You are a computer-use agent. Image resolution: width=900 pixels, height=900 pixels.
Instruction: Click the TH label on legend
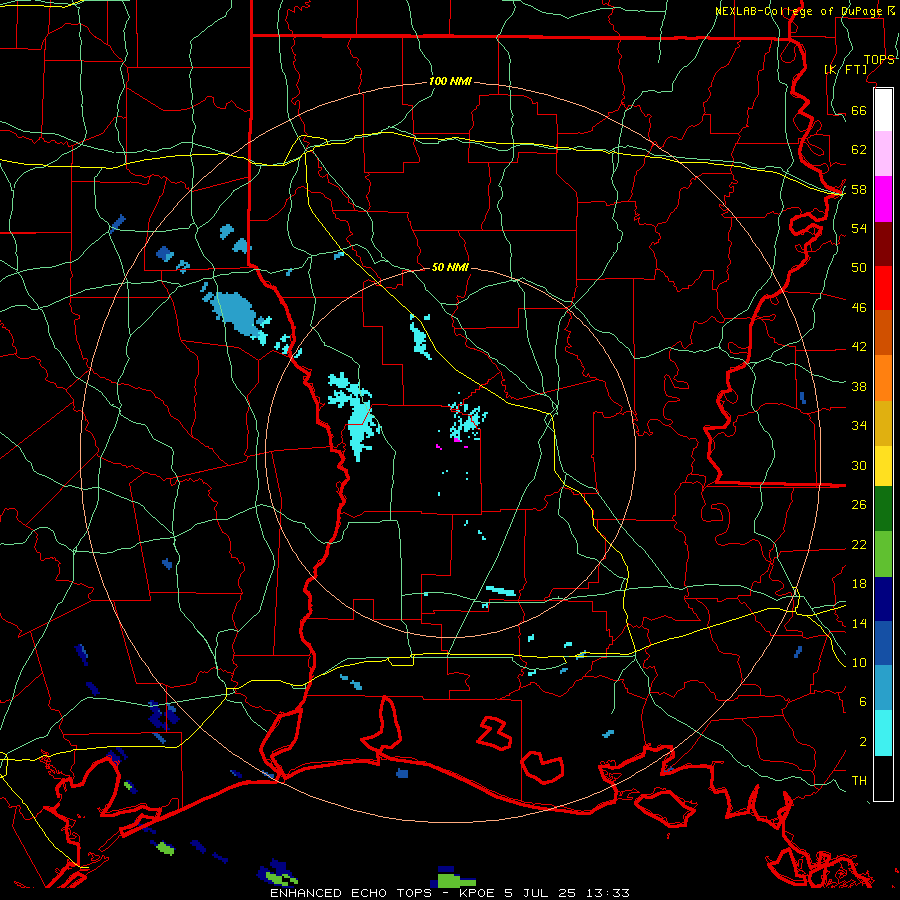coord(859,780)
